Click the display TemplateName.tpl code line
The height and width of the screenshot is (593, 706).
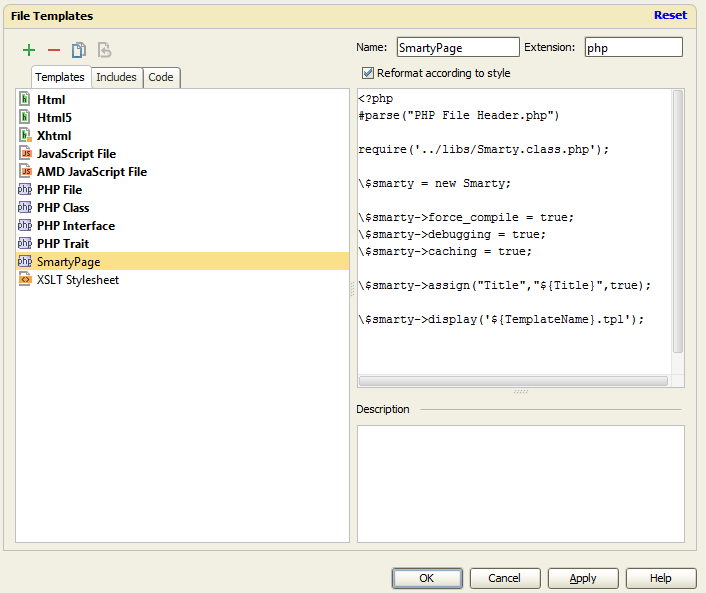click(502, 320)
